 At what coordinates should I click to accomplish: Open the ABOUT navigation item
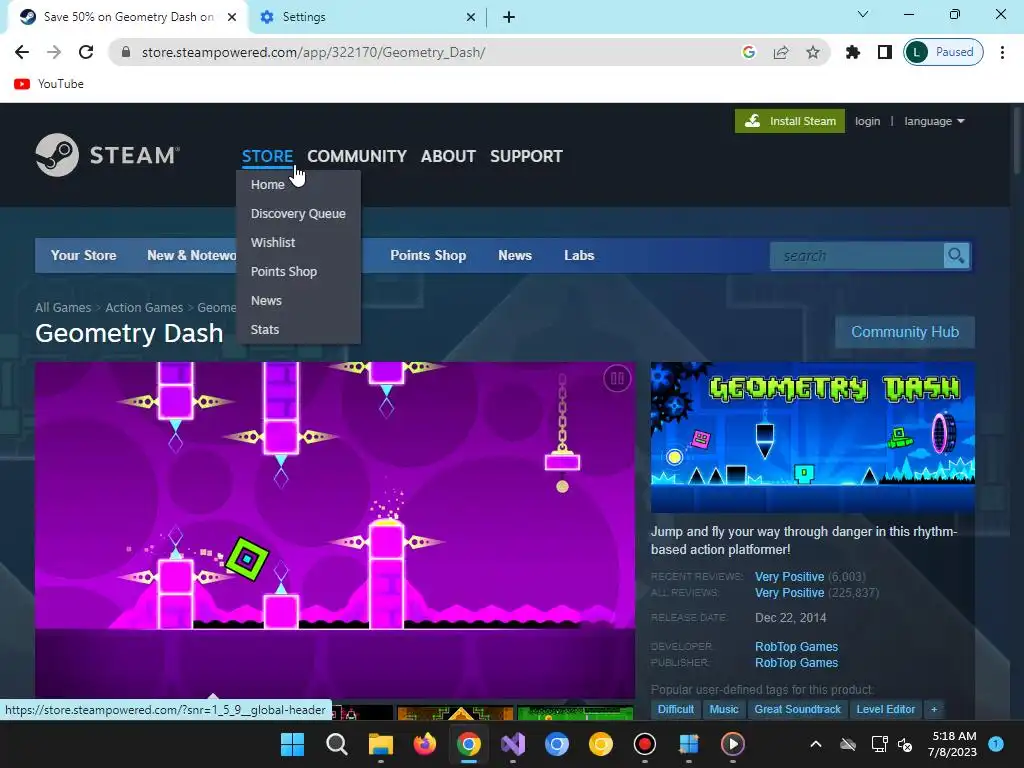pos(448,156)
